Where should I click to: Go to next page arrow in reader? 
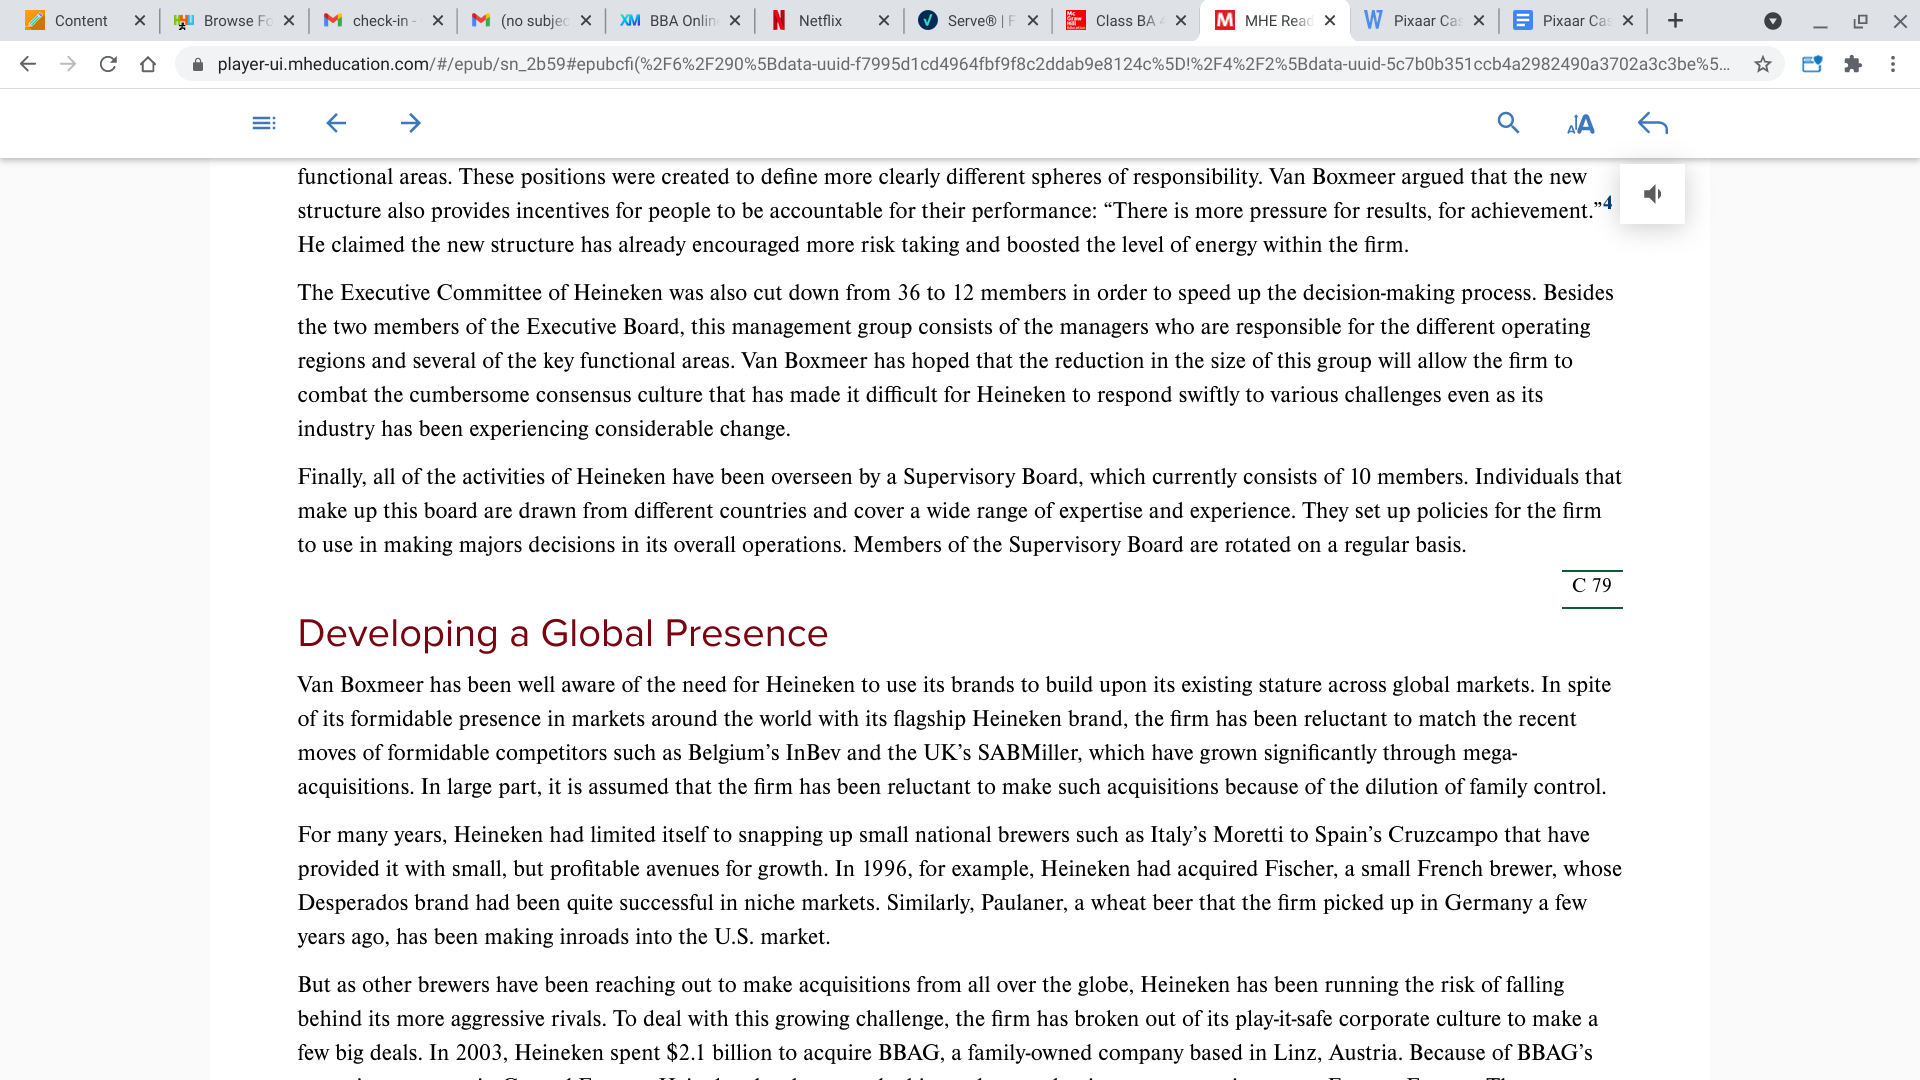pyautogui.click(x=410, y=123)
